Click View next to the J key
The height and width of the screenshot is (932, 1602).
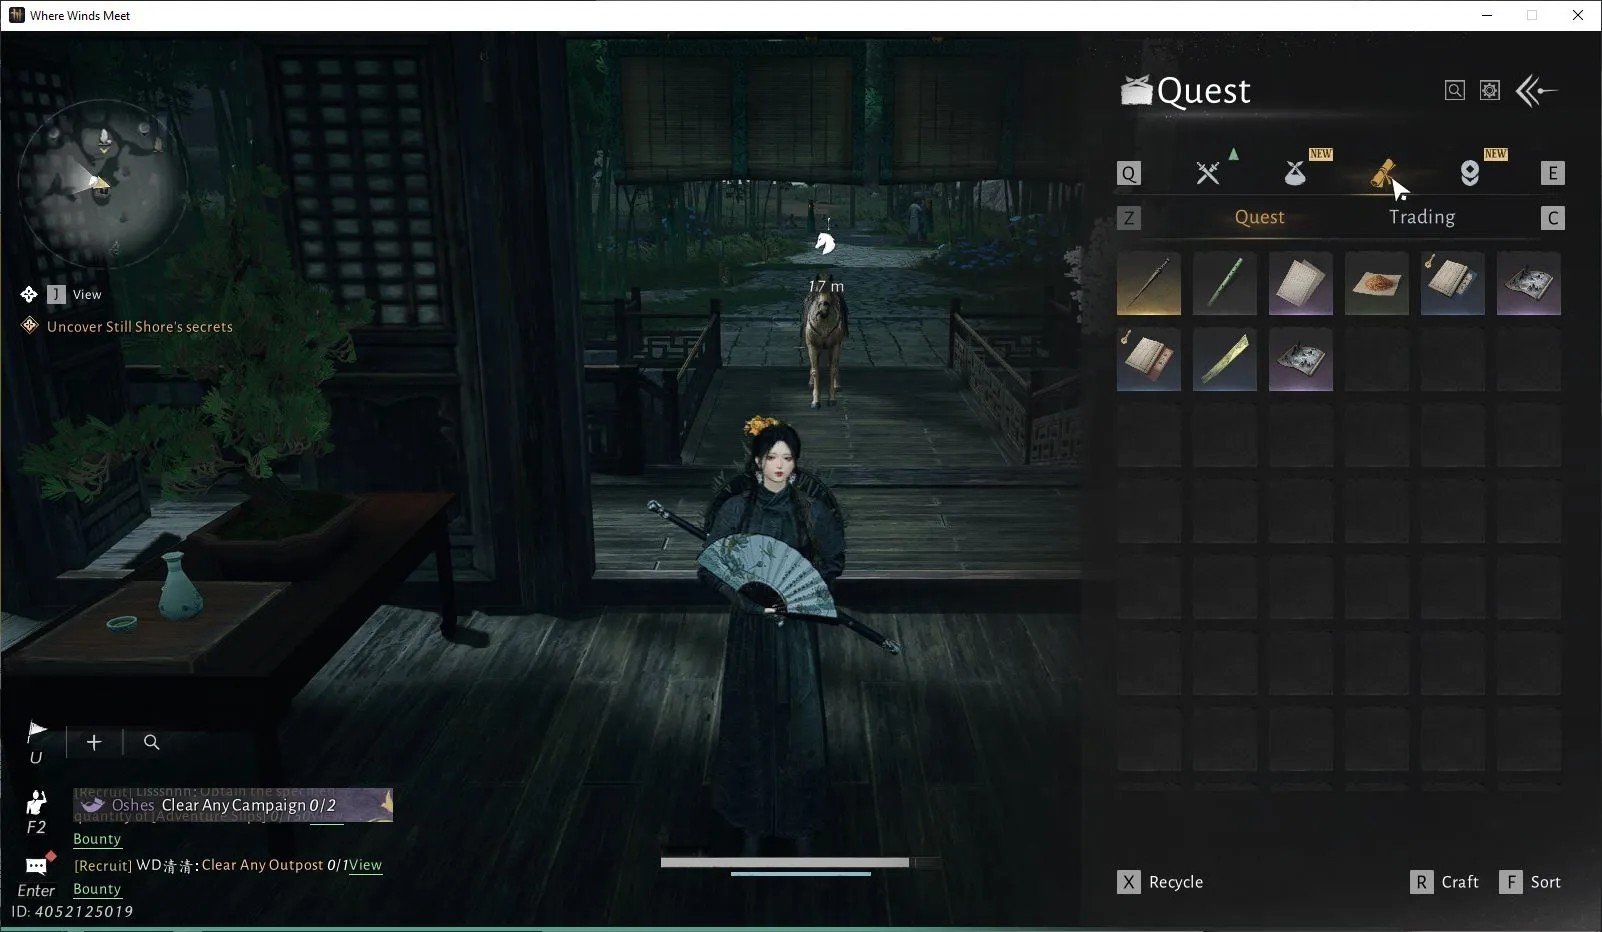(87, 295)
